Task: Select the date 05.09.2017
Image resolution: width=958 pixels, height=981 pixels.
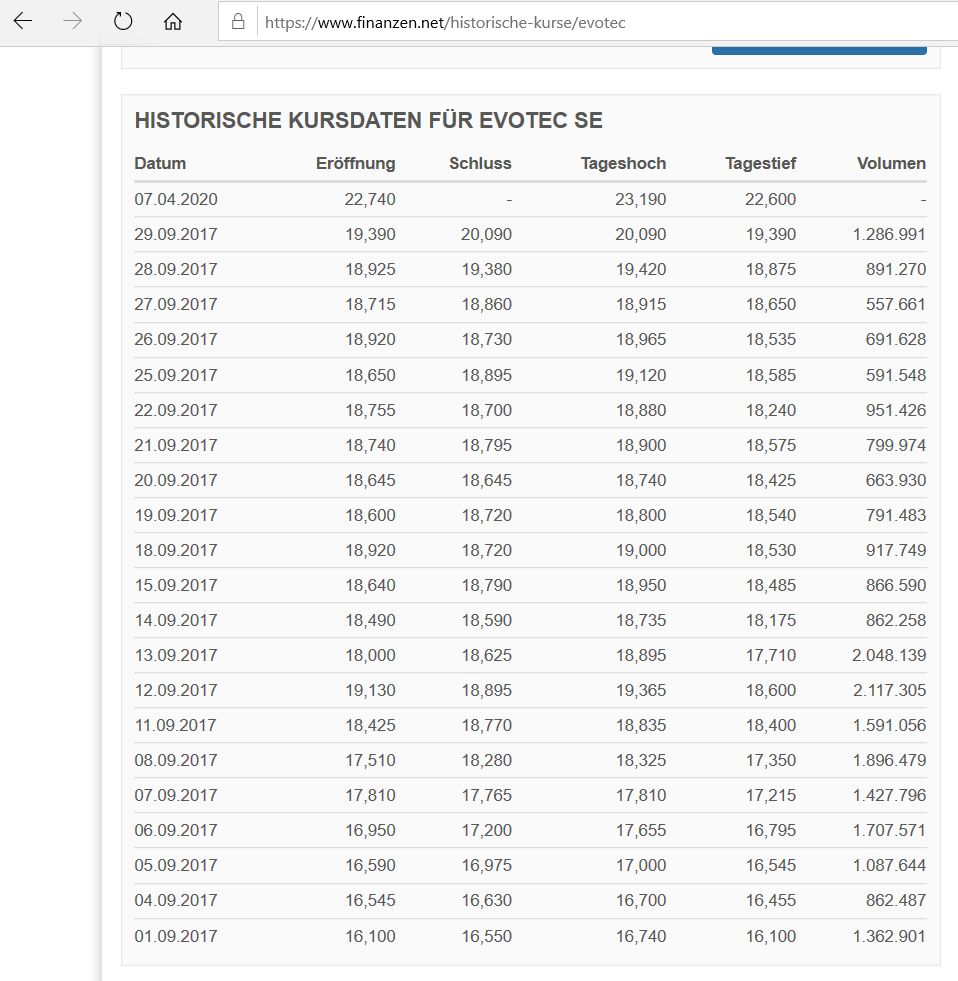Action: (176, 865)
